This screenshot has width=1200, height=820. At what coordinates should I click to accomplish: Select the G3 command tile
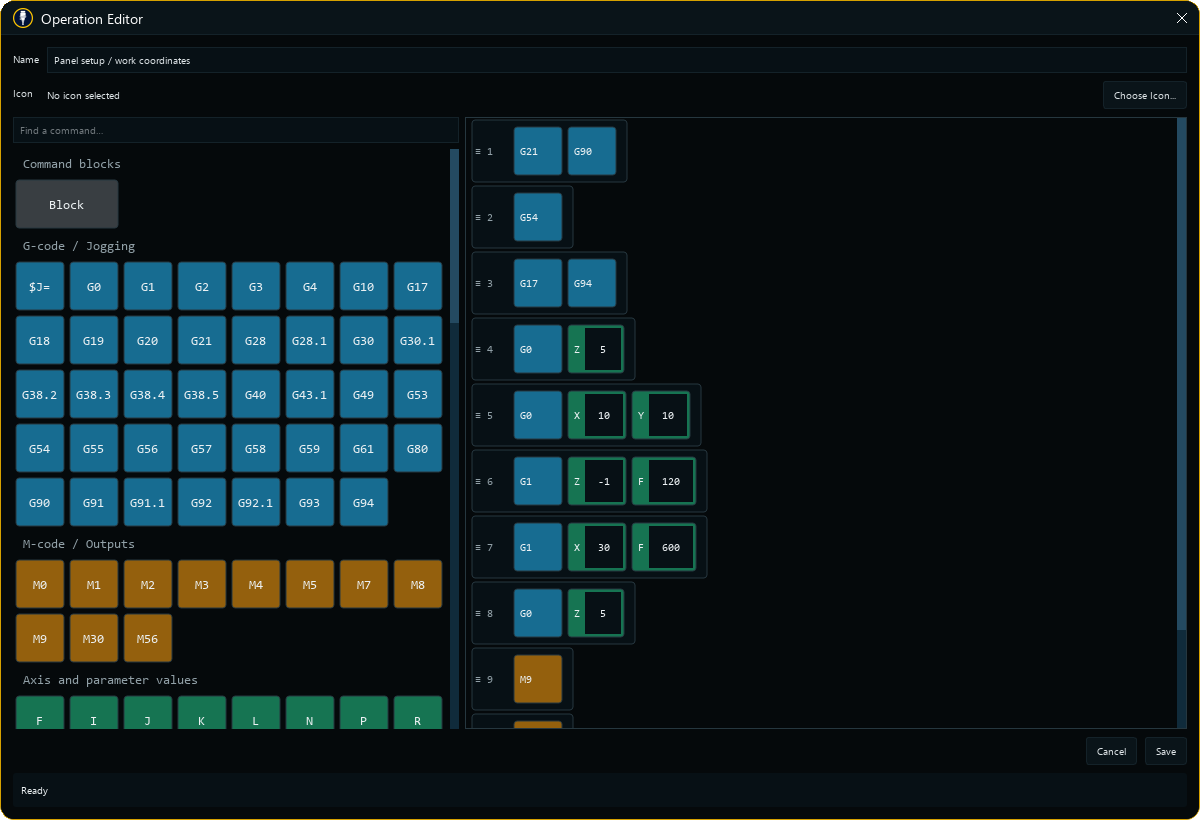tap(256, 287)
